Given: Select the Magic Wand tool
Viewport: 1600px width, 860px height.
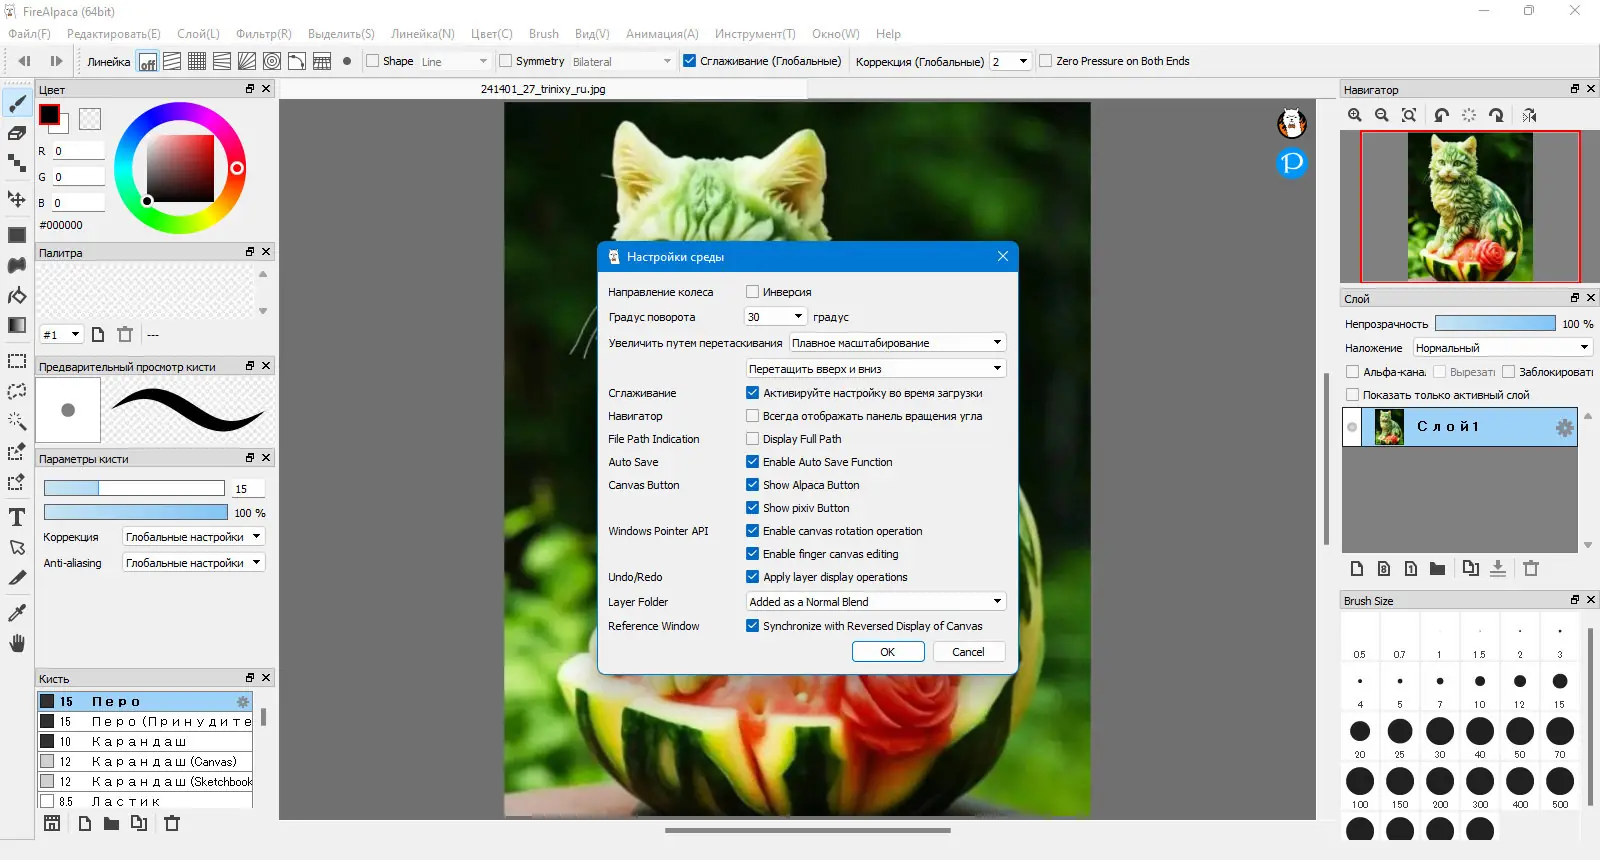Looking at the screenshot, I should point(17,421).
